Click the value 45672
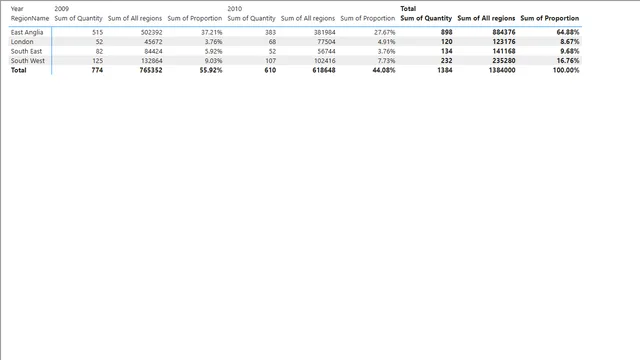 click(x=153, y=42)
